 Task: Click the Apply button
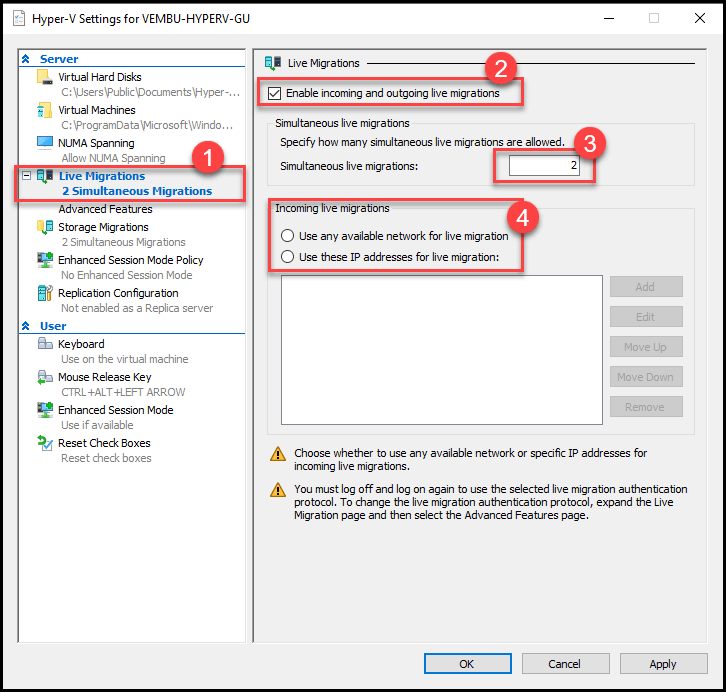[x=663, y=664]
